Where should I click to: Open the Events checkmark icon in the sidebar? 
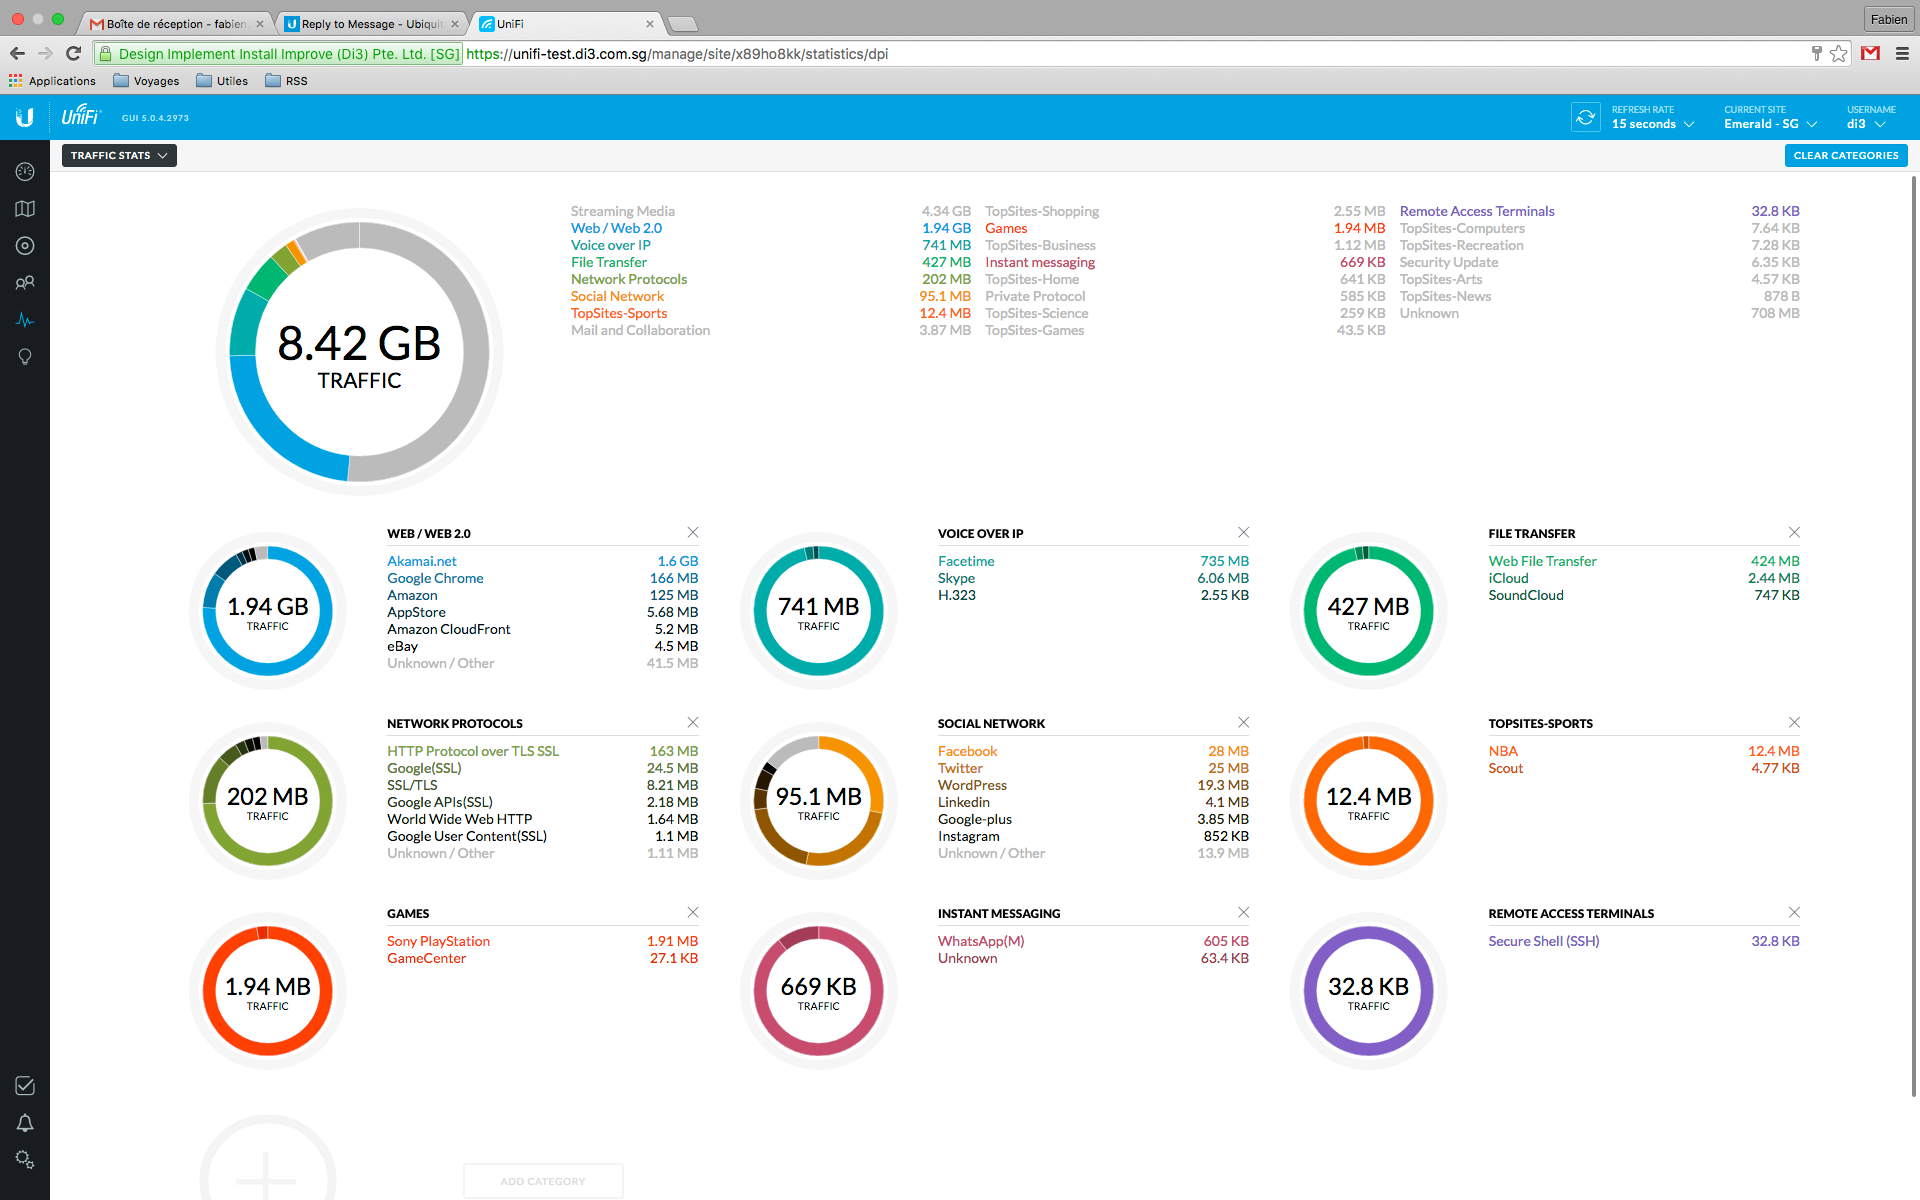[x=25, y=1086]
